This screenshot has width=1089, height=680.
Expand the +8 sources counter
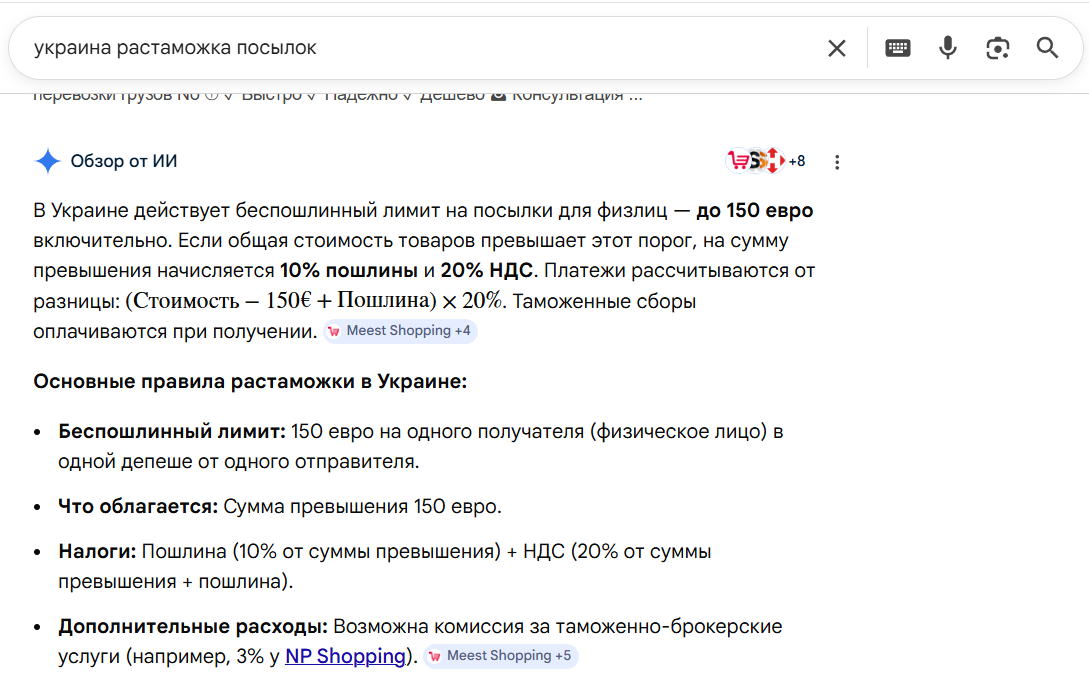pyautogui.click(x=797, y=161)
